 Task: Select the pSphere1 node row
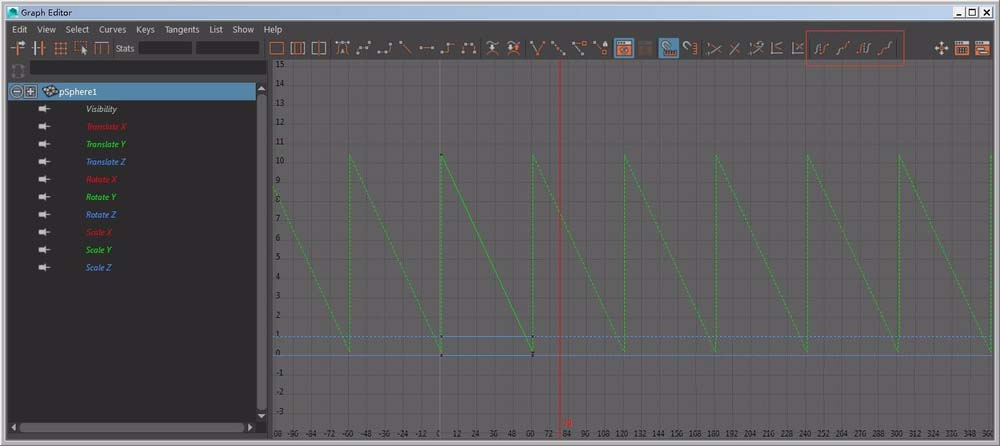tap(132, 92)
